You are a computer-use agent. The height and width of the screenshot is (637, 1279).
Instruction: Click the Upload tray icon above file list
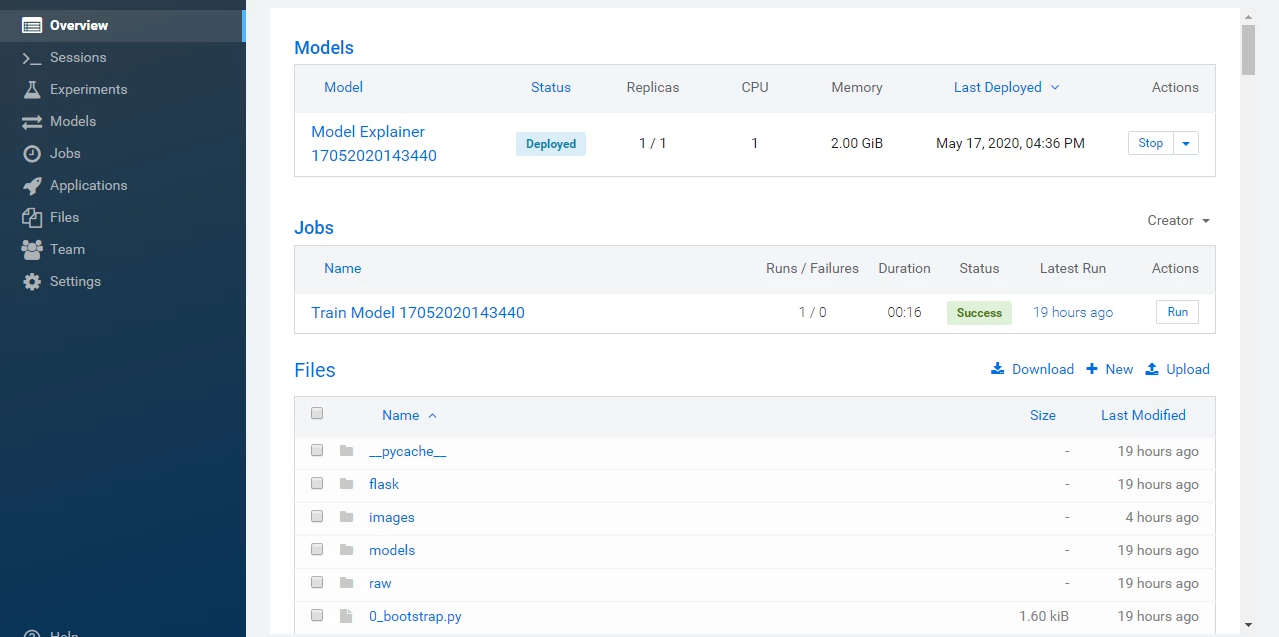pos(1152,369)
